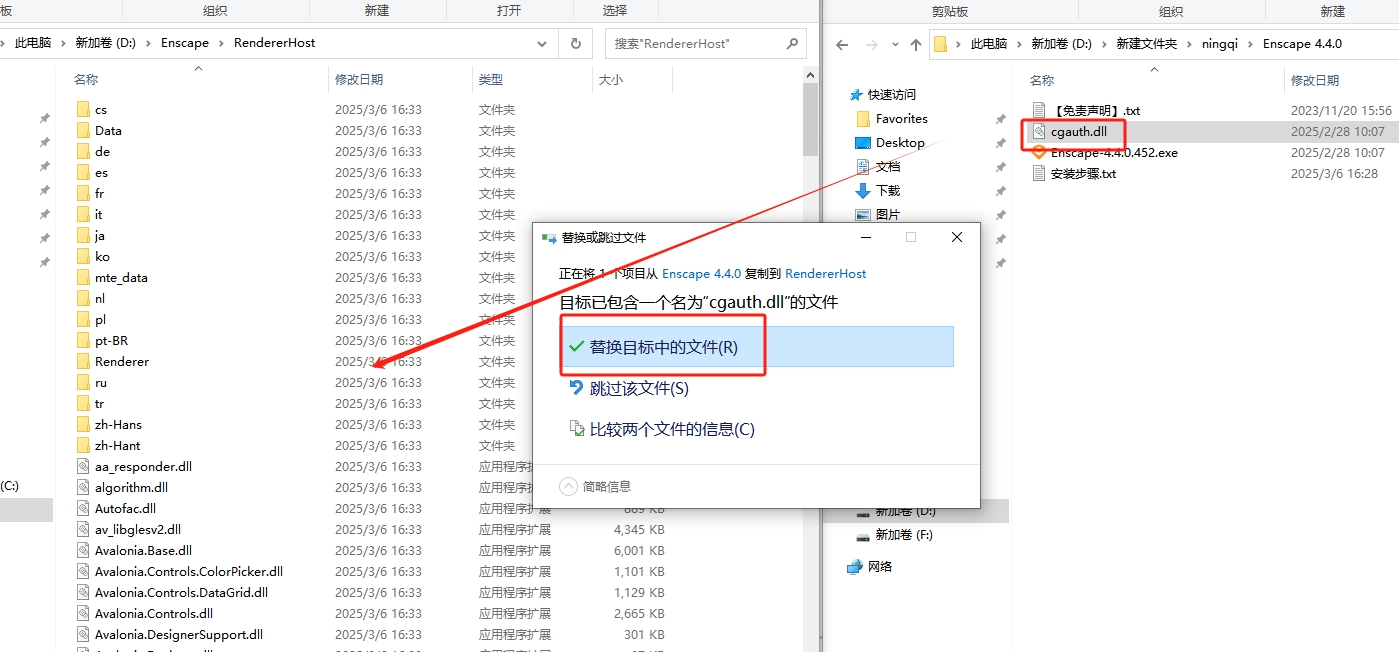Select the mte_data folder icon

84,277
